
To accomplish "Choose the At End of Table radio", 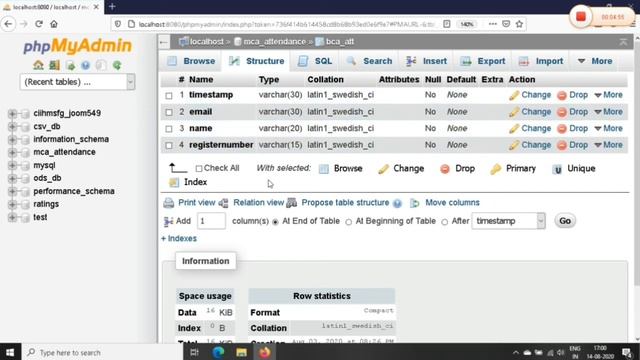I will (x=276, y=222).
